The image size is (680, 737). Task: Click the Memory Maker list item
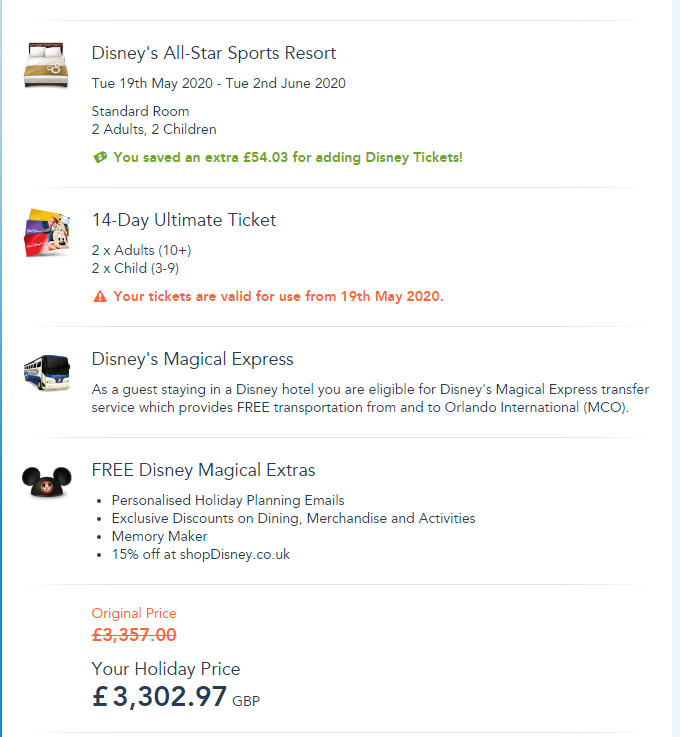(x=160, y=536)
